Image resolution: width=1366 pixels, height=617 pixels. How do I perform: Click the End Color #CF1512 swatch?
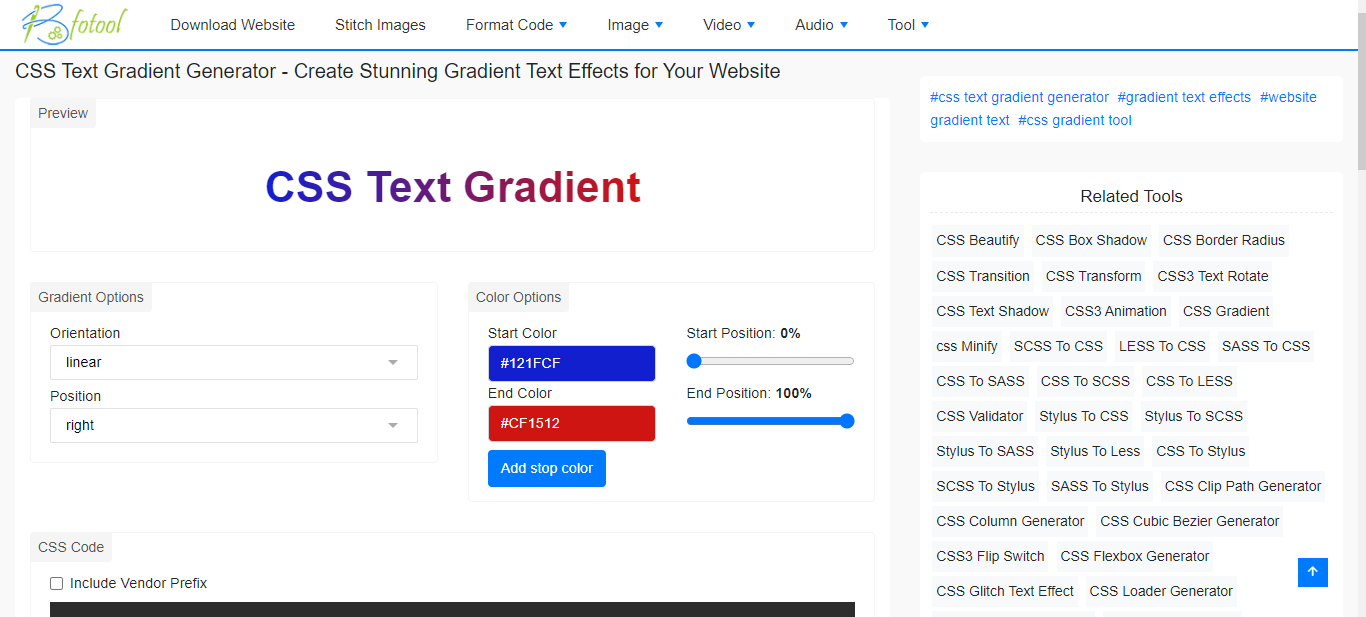click(x=571, y=423)
